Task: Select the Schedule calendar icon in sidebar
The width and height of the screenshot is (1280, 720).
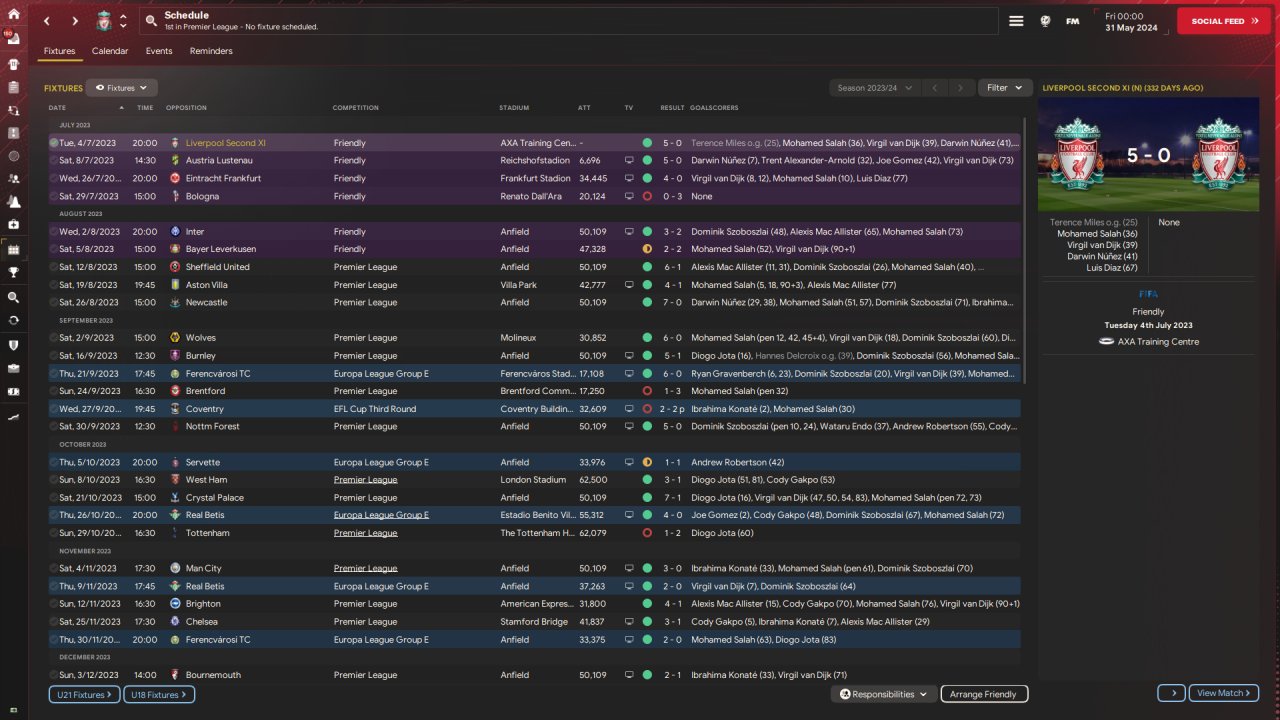Action: click(14, 249)
